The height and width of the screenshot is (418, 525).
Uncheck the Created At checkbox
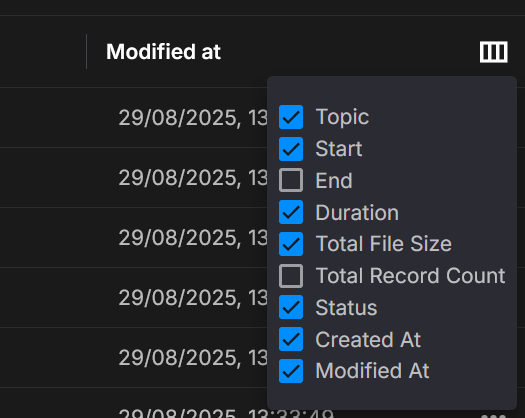pos(291,339)
